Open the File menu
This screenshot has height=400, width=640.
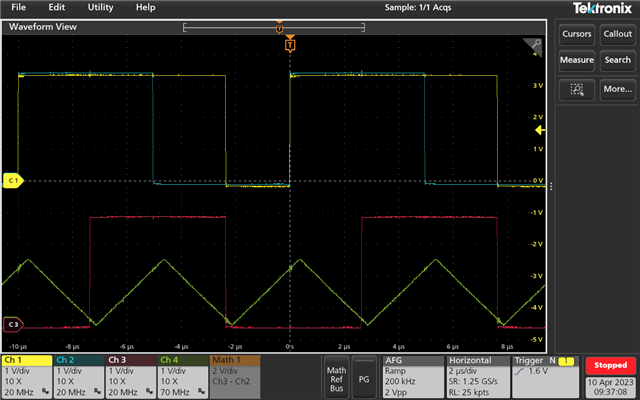click(x=18, y=7)
